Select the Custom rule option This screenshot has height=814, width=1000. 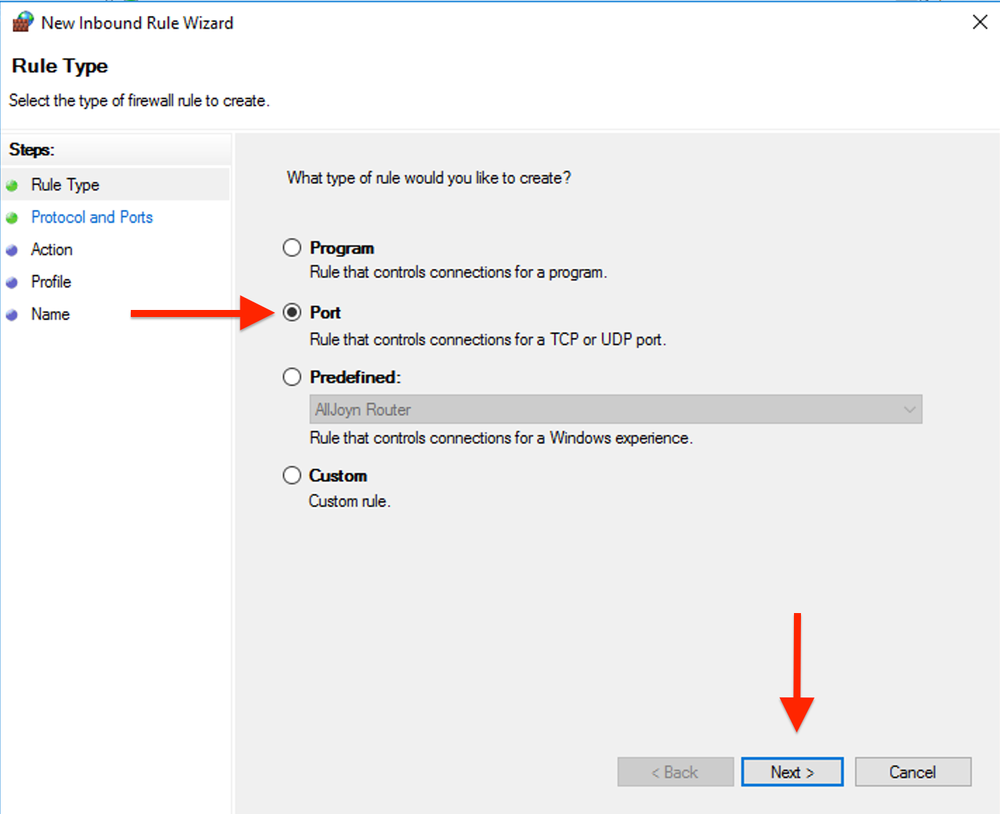291,475
